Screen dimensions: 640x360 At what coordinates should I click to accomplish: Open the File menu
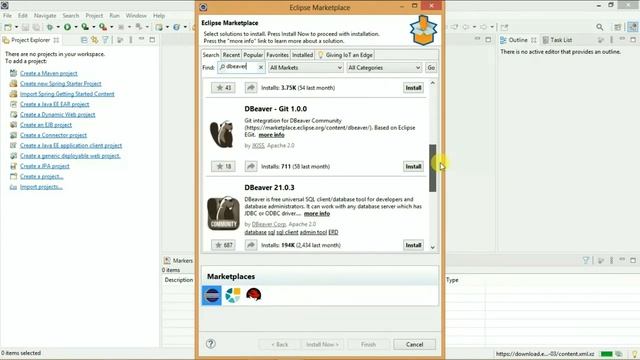click(7, 16)
